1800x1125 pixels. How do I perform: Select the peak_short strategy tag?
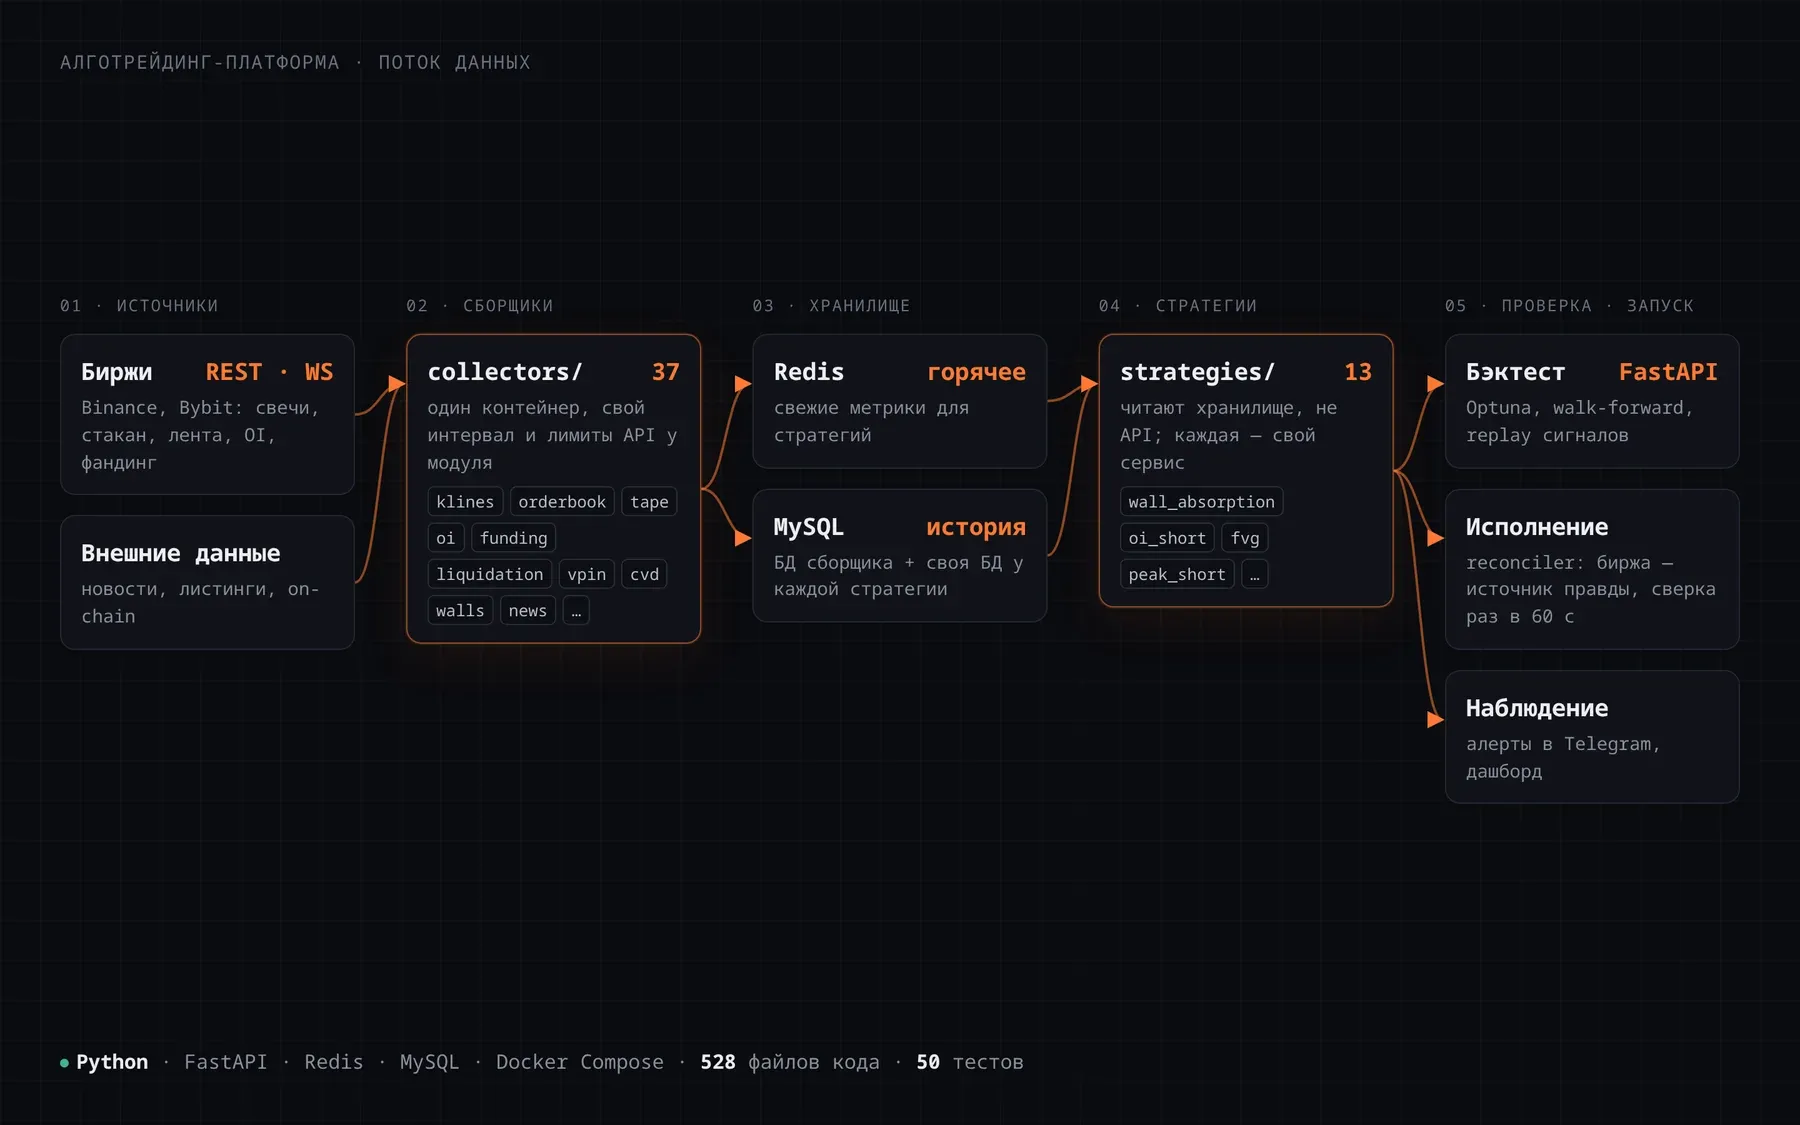tap(1177, 574)
